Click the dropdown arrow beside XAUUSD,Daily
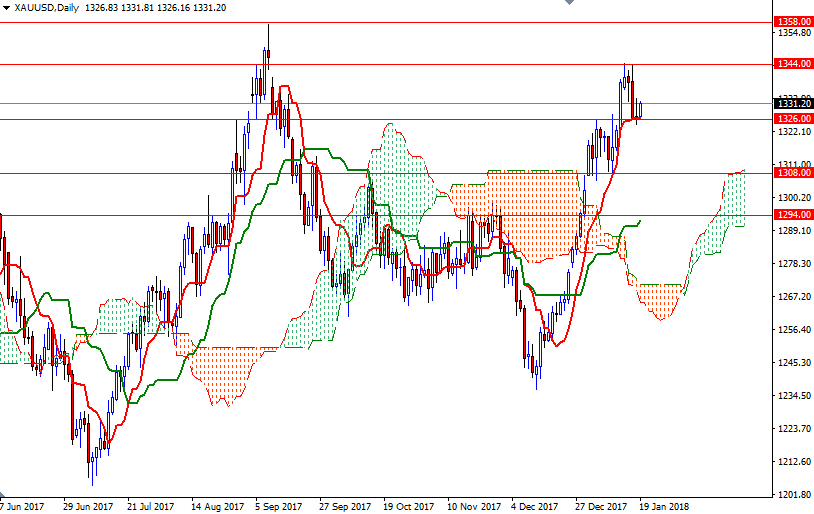This screenshot has width=814, height=514. click(6, 7)
